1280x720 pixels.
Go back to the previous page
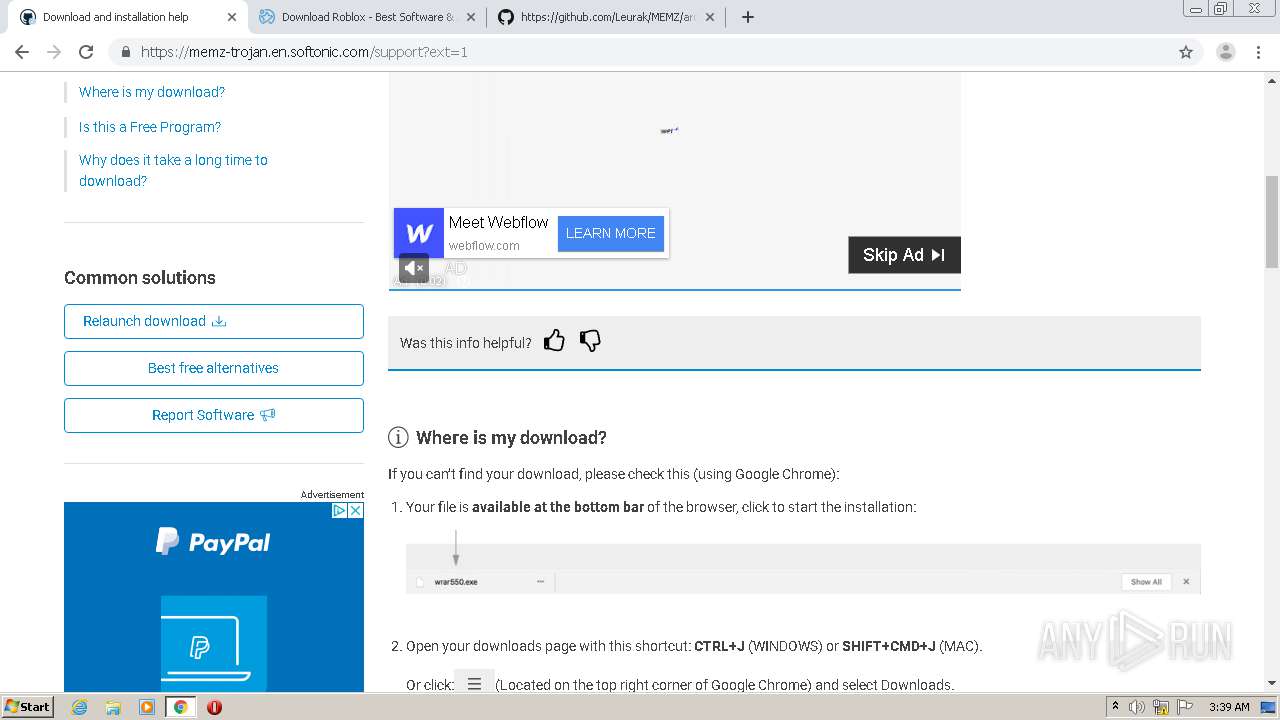click(x=22, y=52)
